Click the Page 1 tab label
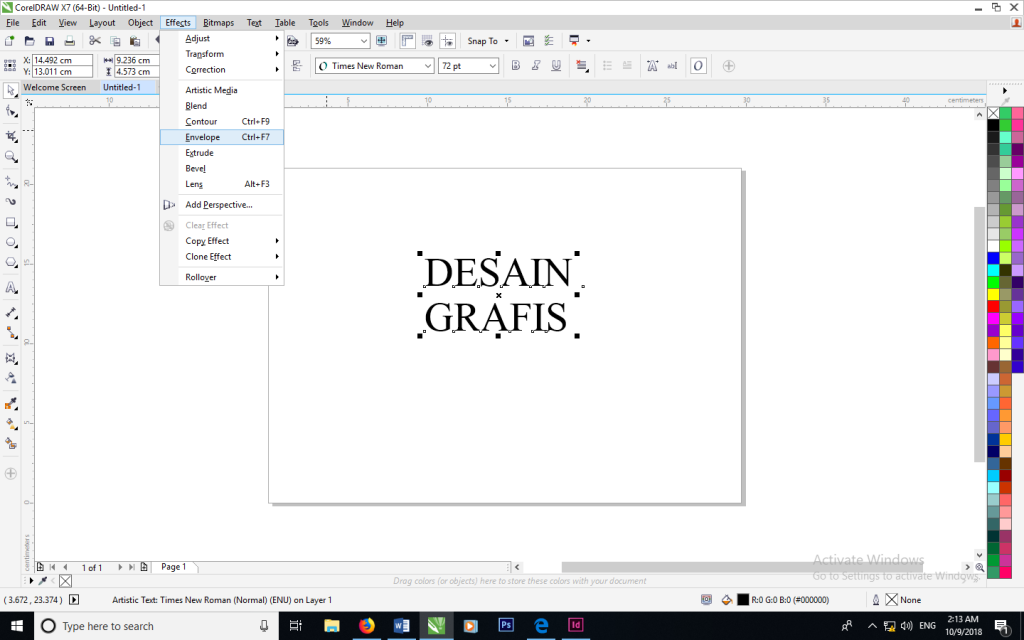This screenshot has width=1024, height=640. [174, 567]
